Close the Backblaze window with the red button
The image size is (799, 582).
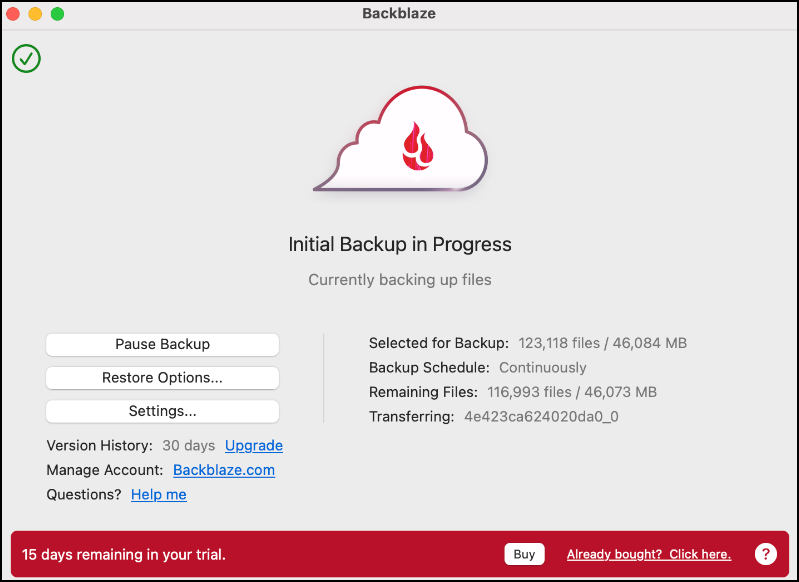(x=14, y=14)
